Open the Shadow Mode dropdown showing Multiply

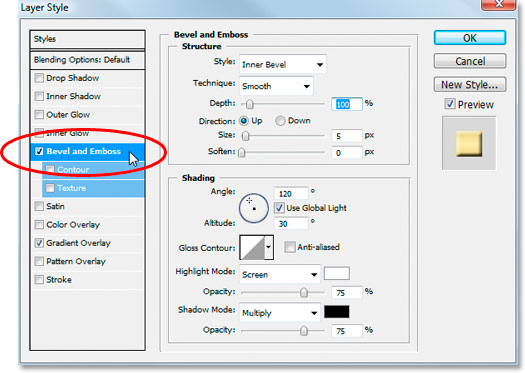click(x=280, y=313)
